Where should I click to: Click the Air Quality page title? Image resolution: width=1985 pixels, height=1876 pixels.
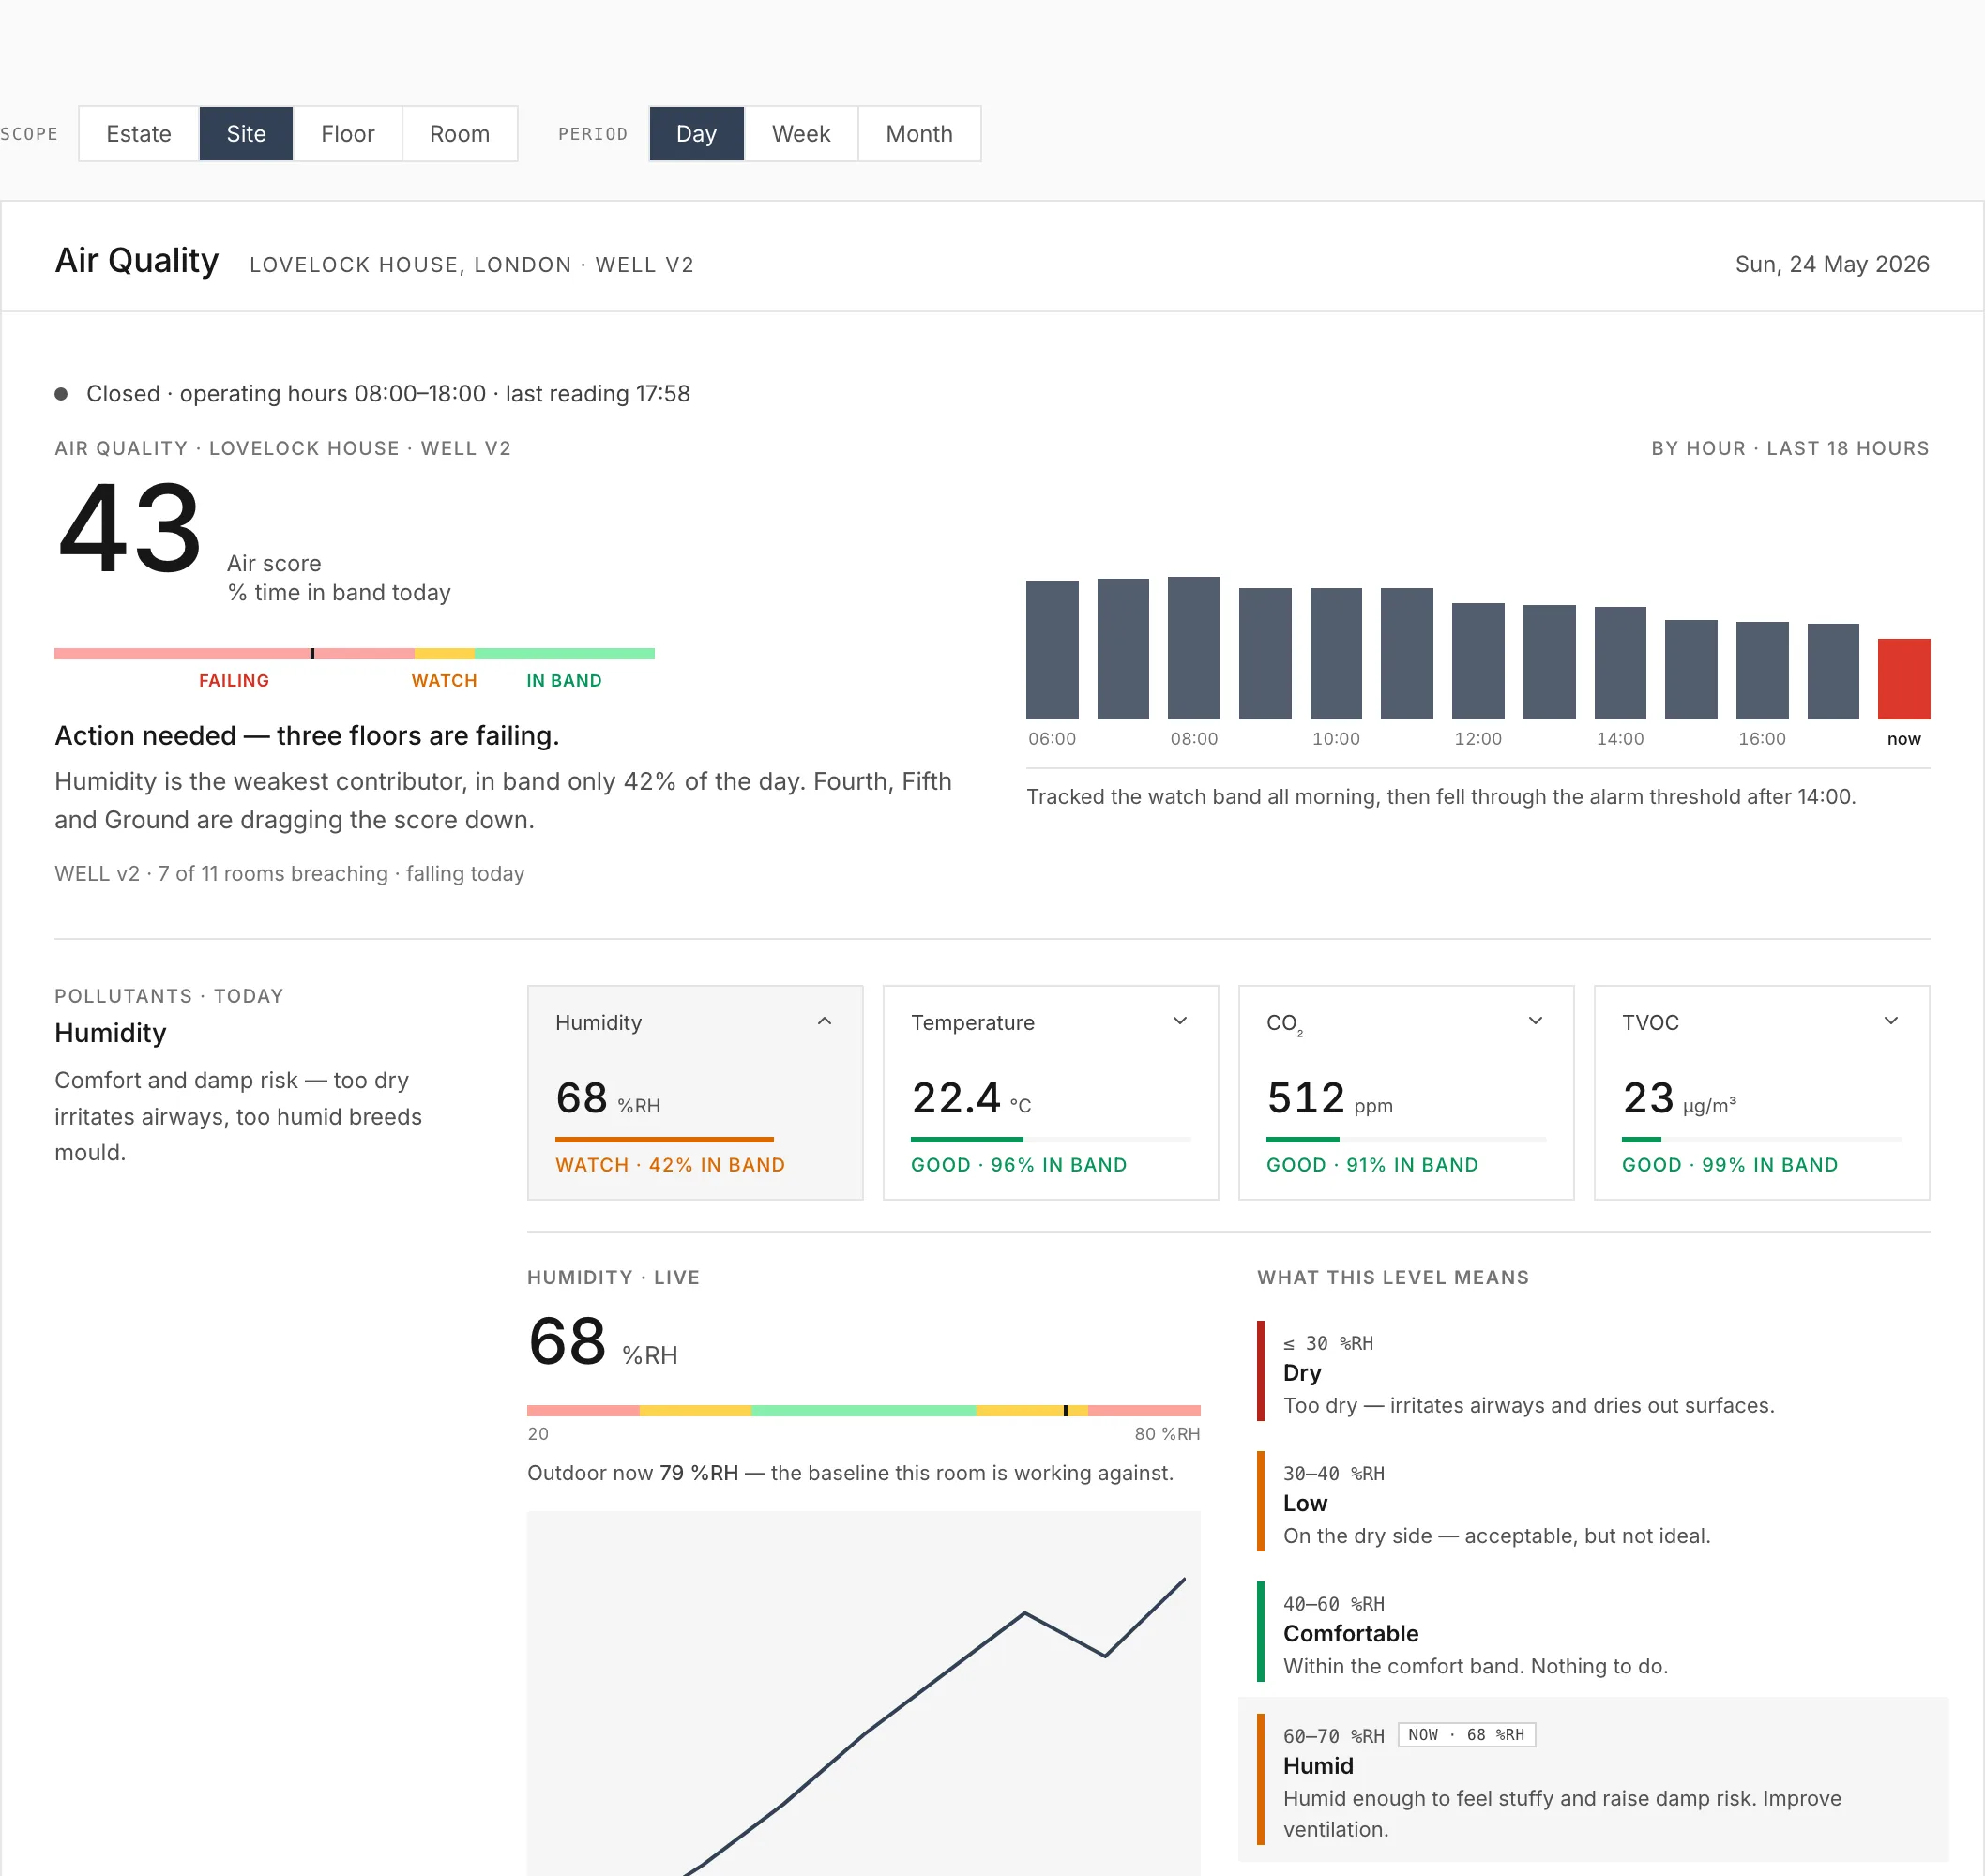coord(136,260)
